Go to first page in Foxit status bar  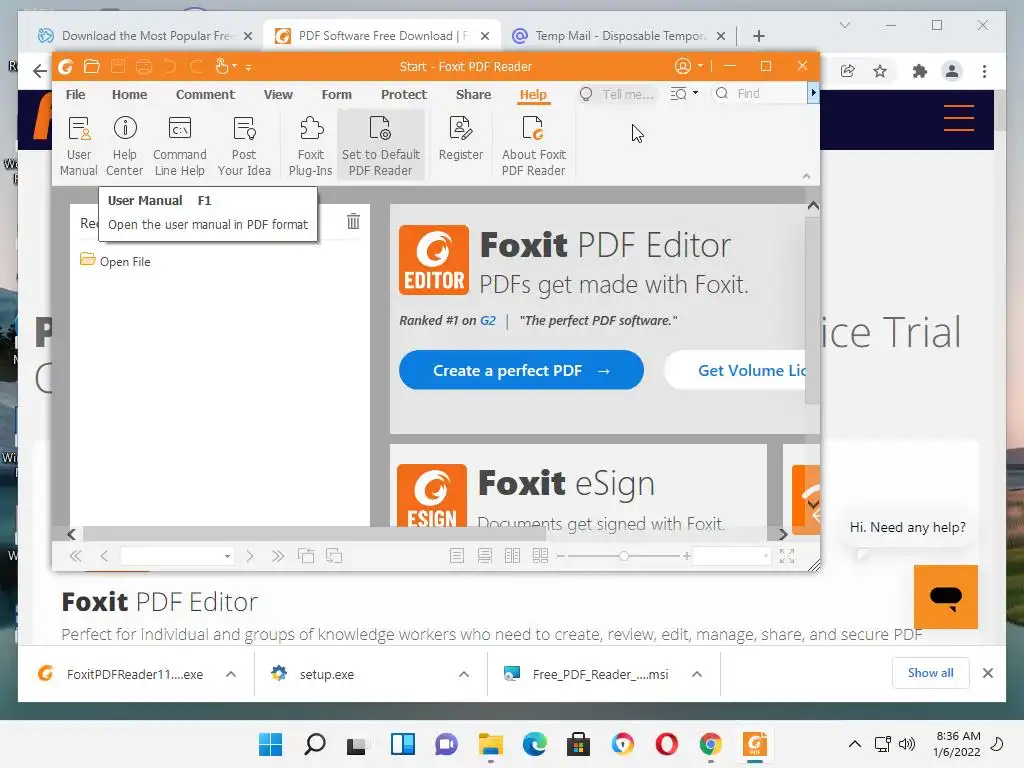coord(76,556)
